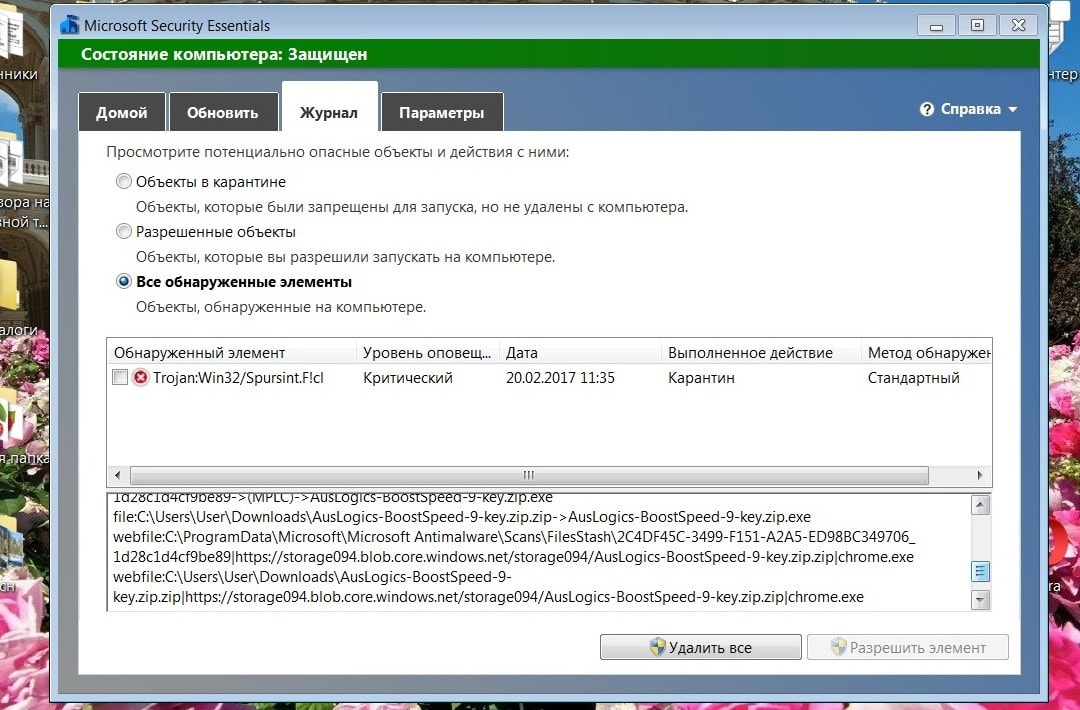Click the line starting with file:C:\Users\User\Downloads
The image size is (1080, 710).
click(x=461, y=516)
